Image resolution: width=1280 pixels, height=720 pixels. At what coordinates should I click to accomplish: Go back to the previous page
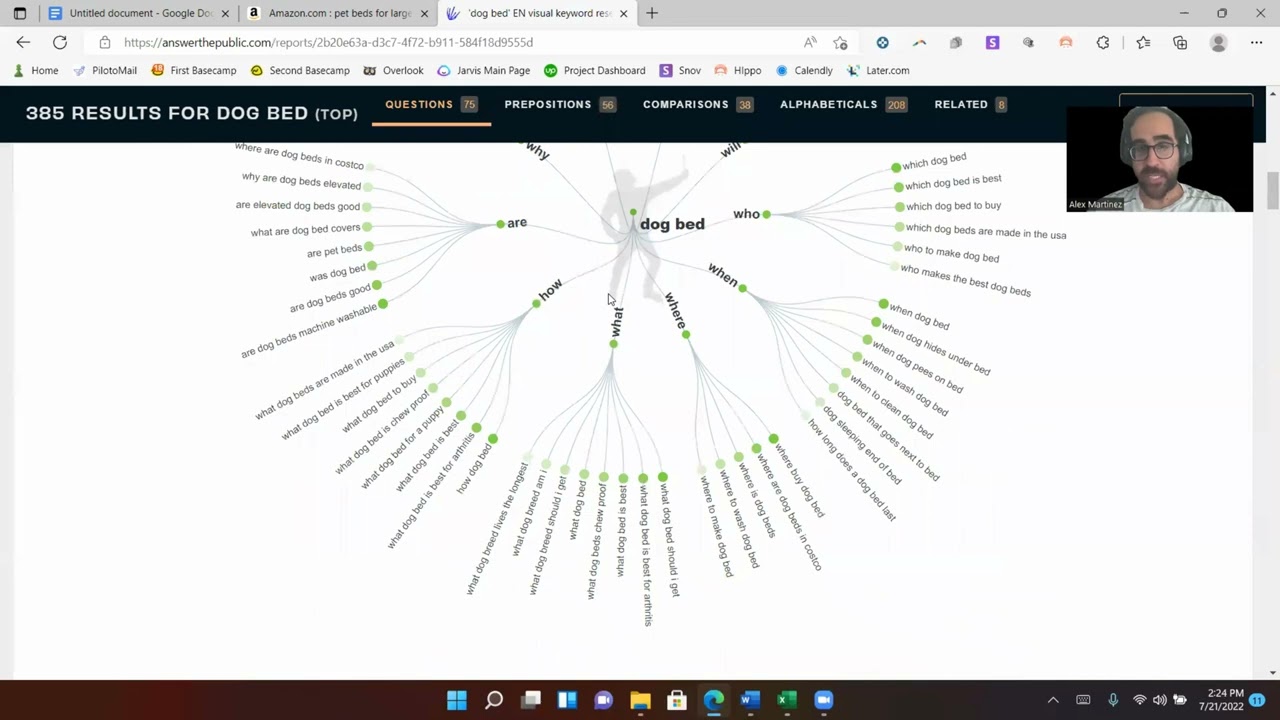pyautogui.click(x=23, y=42)
